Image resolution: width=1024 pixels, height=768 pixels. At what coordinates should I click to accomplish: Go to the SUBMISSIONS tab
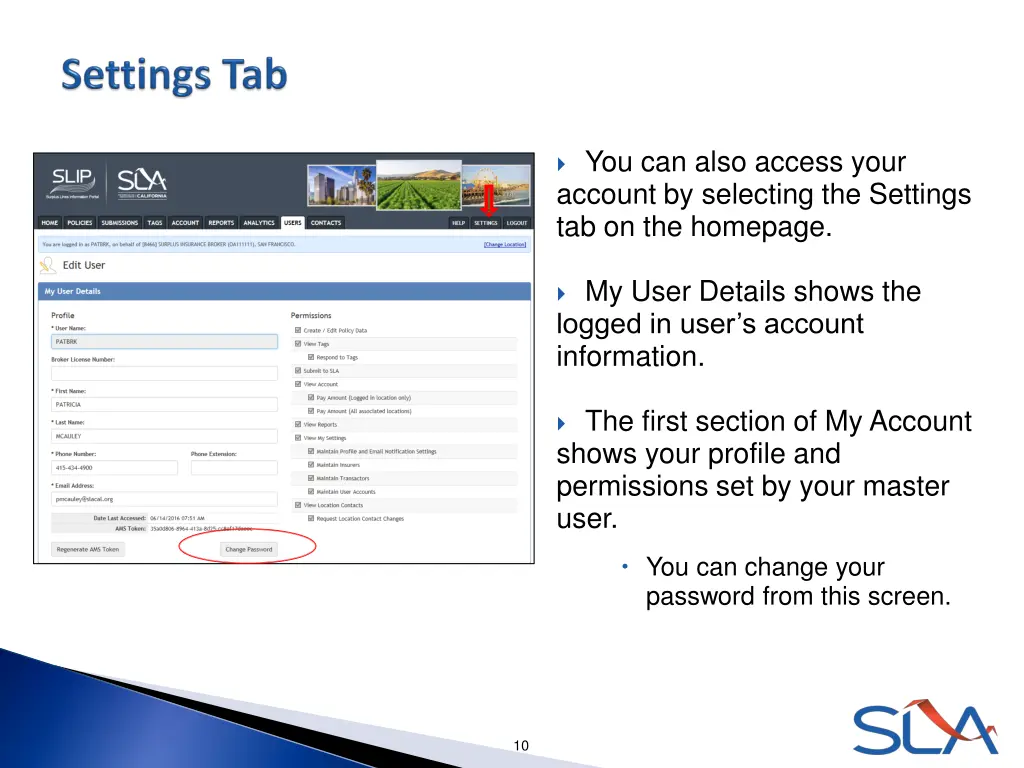coord(120,223)
